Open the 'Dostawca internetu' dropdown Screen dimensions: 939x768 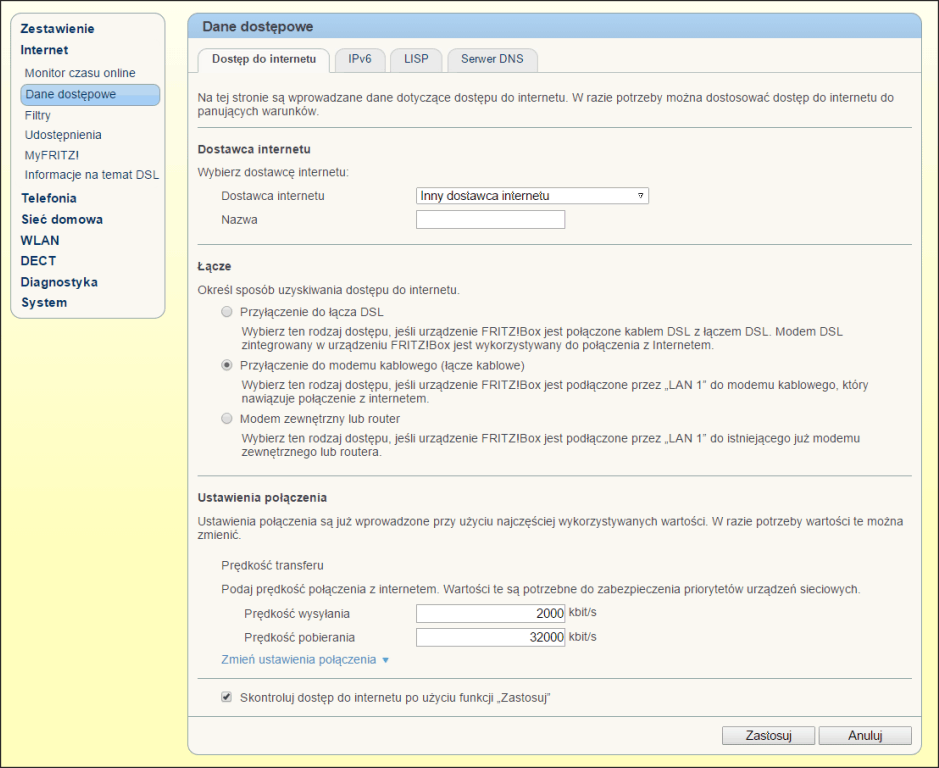532,196
